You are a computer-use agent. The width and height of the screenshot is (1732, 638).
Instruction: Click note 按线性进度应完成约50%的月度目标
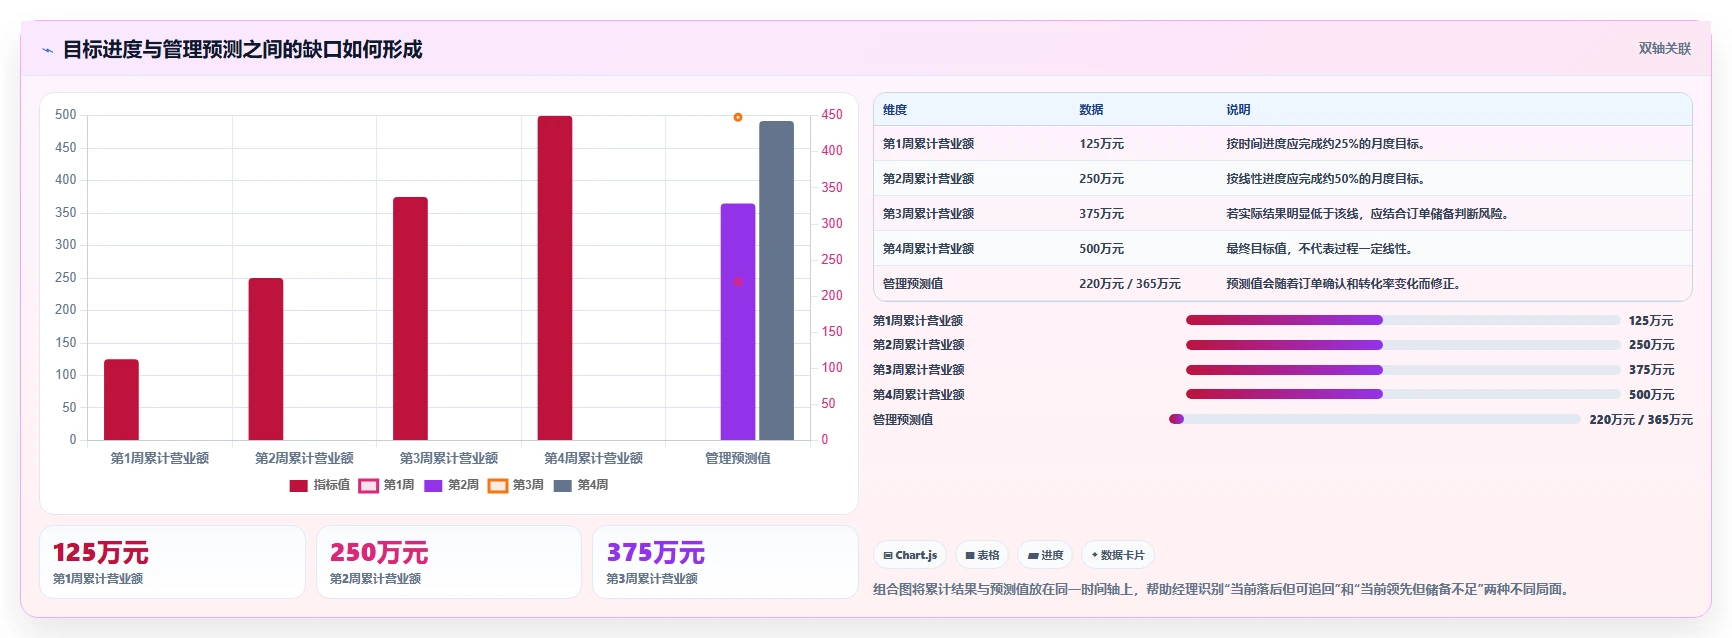coord(1325,179)
